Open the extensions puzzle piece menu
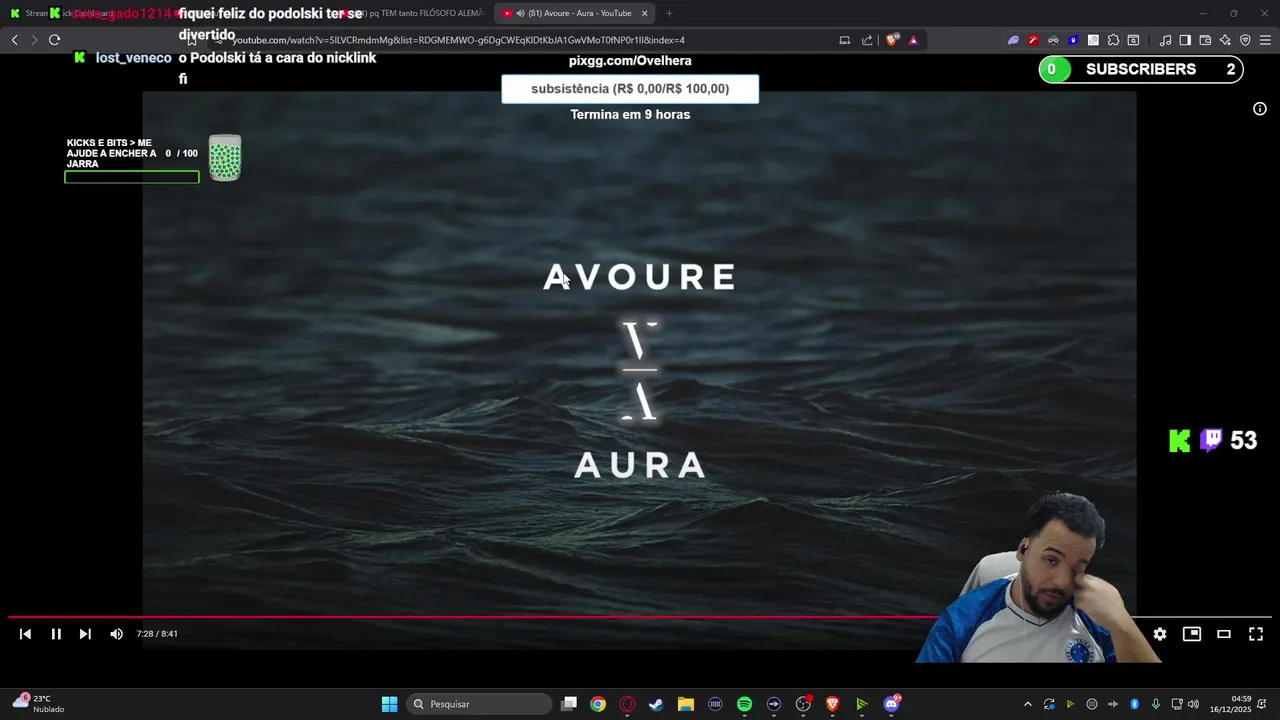The image size is (1280, 720). 1113,40
